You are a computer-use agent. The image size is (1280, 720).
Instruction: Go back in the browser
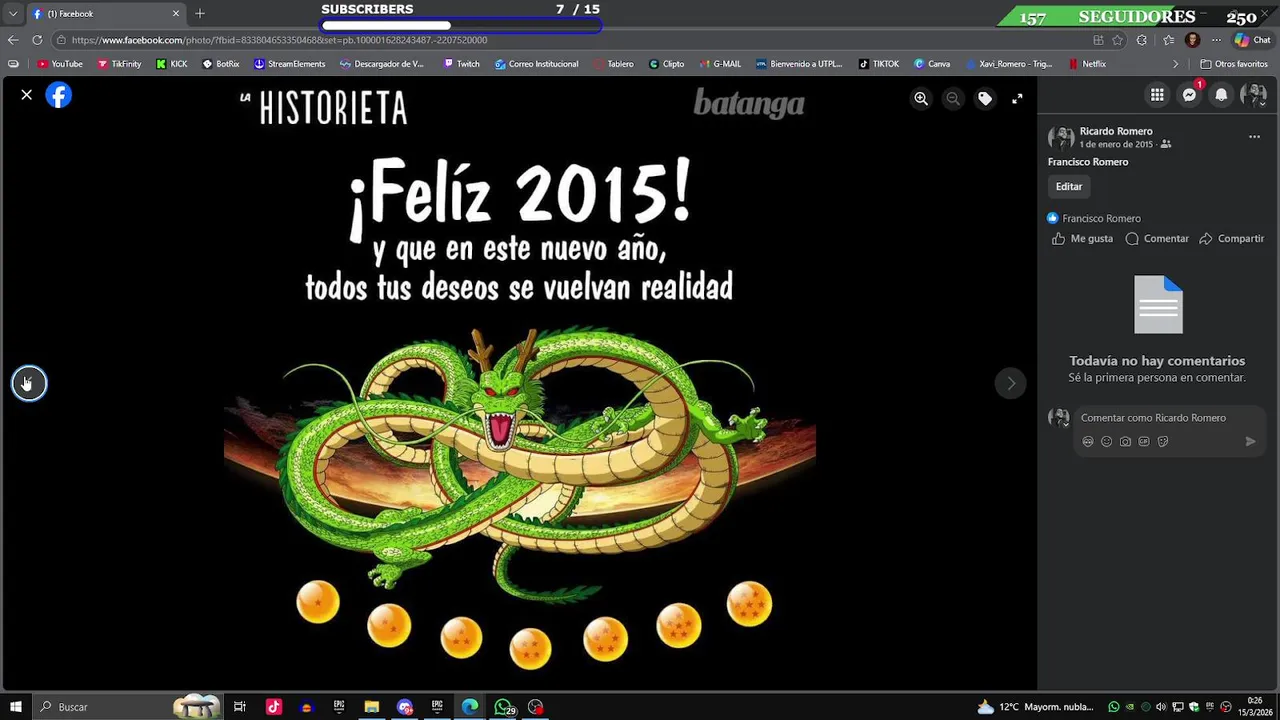(13, 40)
